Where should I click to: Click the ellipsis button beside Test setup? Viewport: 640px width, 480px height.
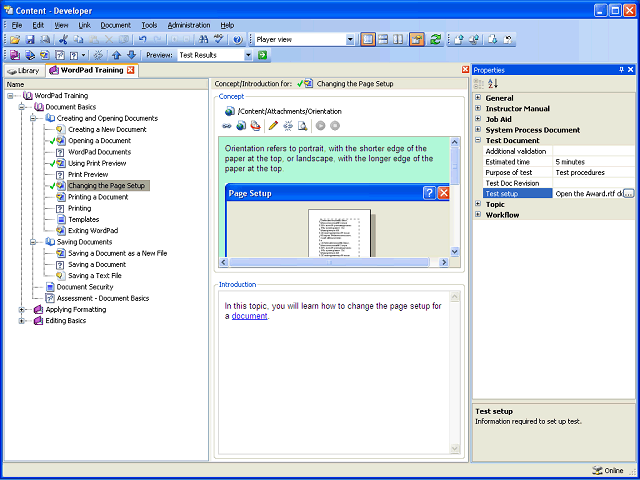pyautogui.click(x=629, y=193)
